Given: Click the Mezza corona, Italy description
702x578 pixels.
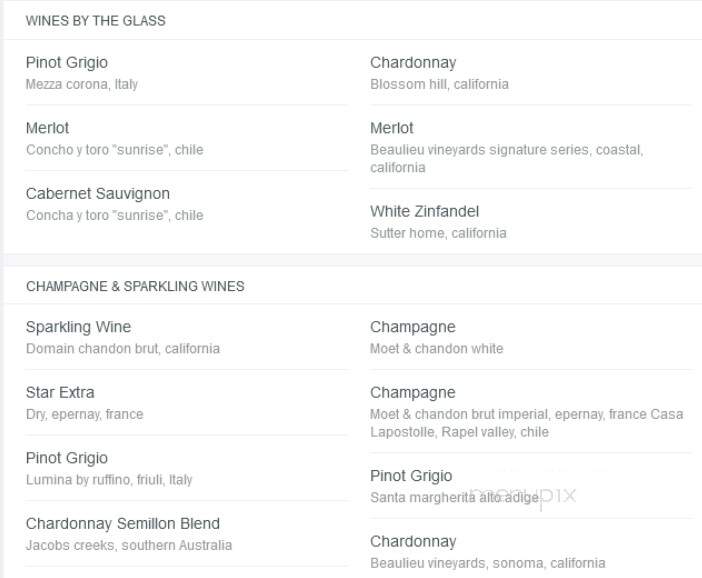Looking at the screenshot, I should pos(82,84).
